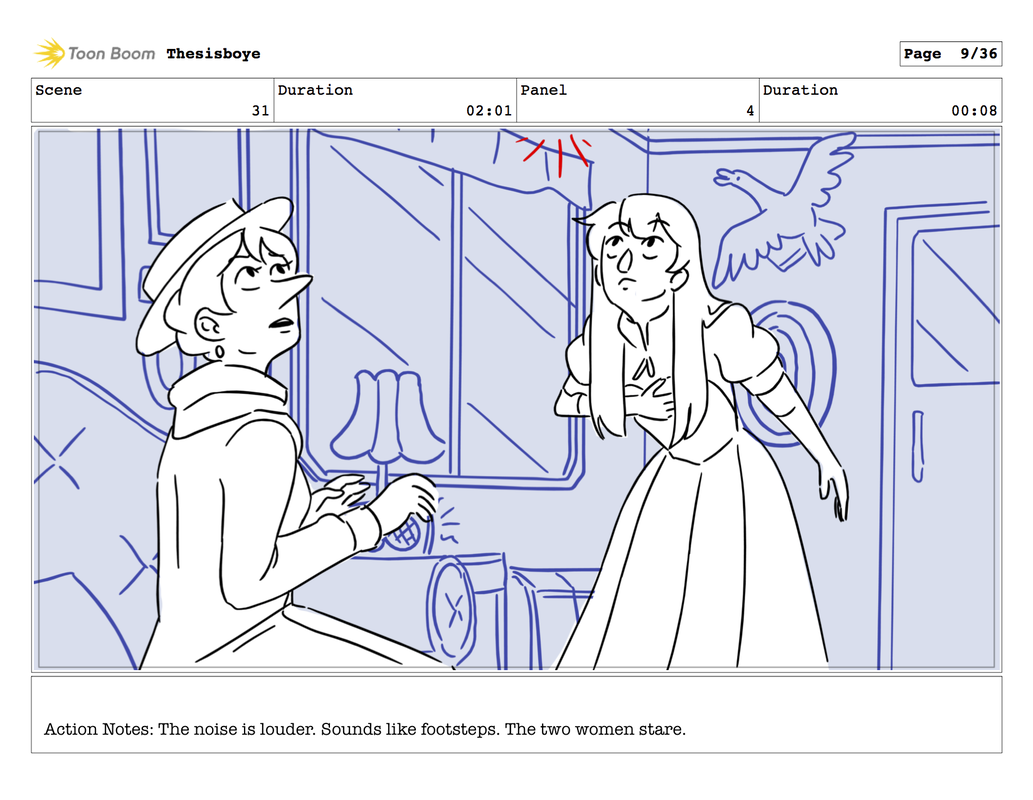Click the storyboard panel drawing
This screenshot has width=1033, height=800.
coord(516,399)
